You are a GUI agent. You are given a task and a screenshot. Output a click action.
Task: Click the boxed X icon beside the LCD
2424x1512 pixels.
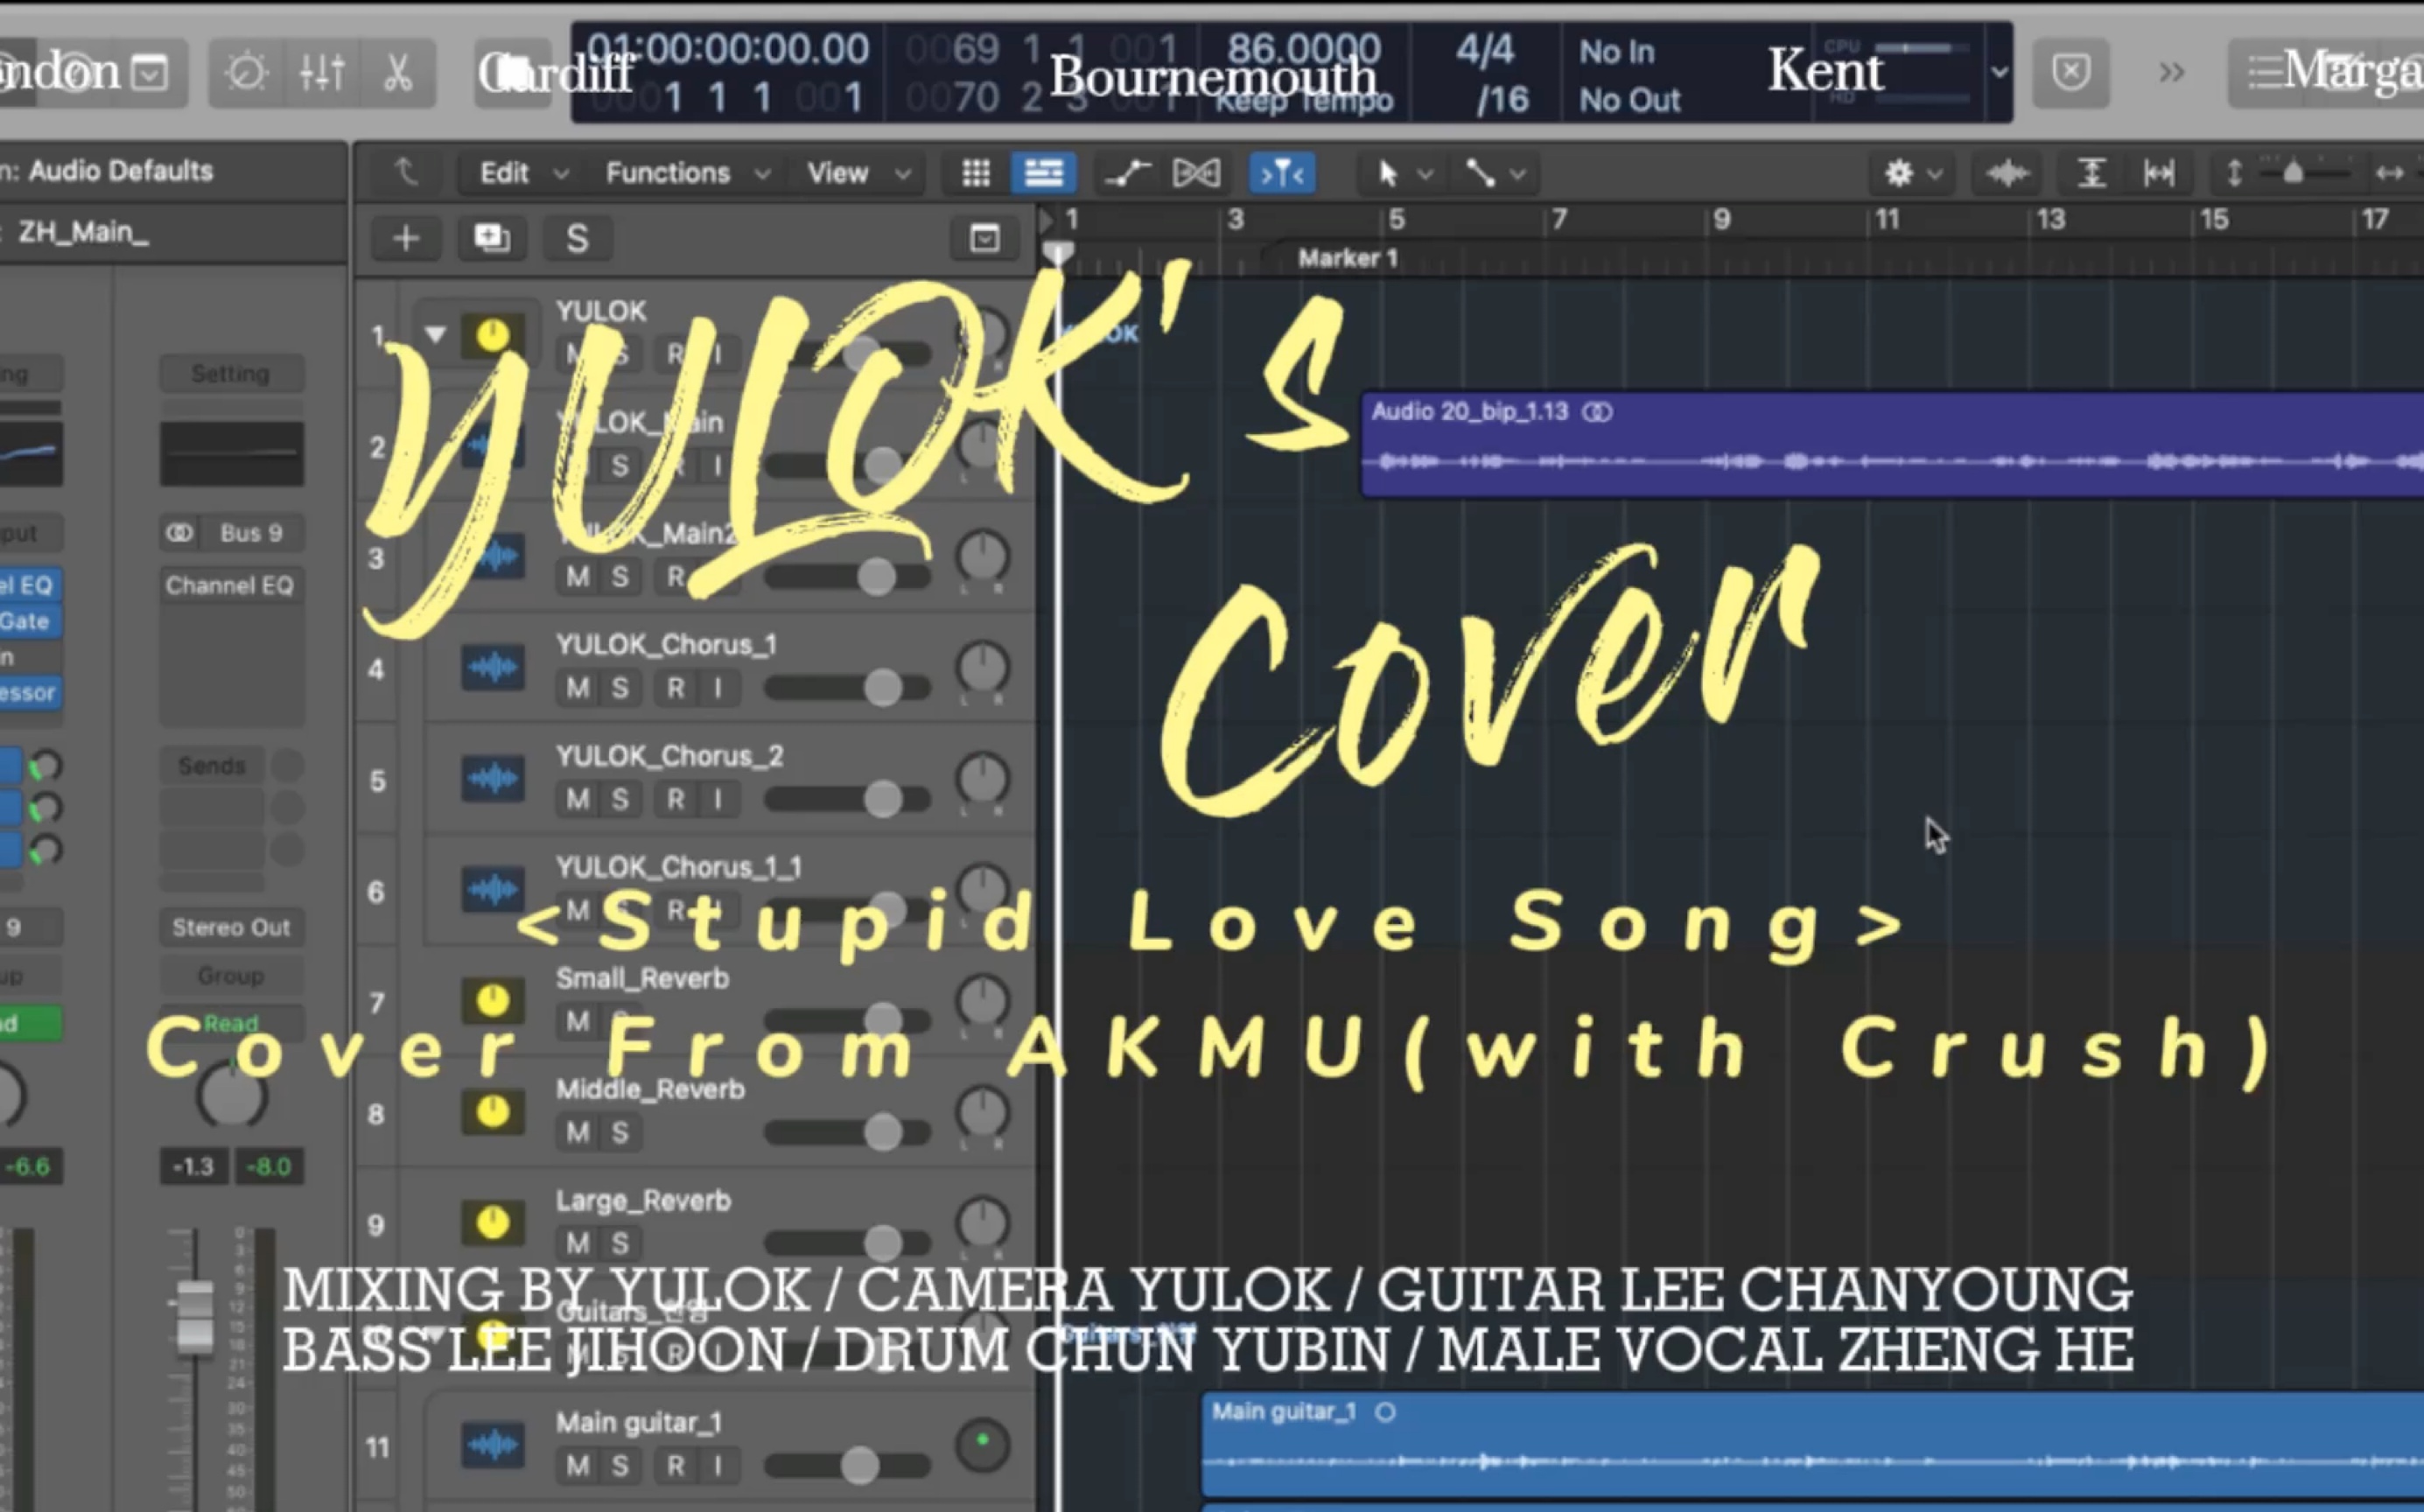pos(2071,72)
